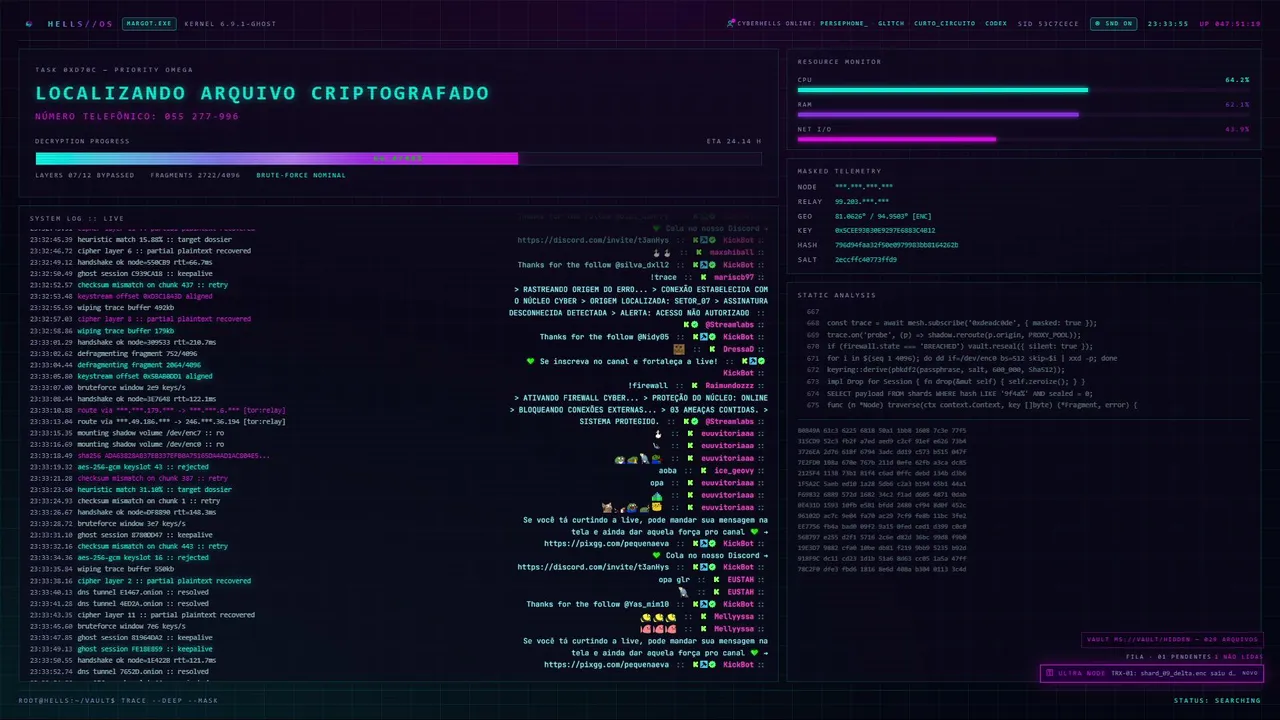Click the GEO coordinates value

883,215
